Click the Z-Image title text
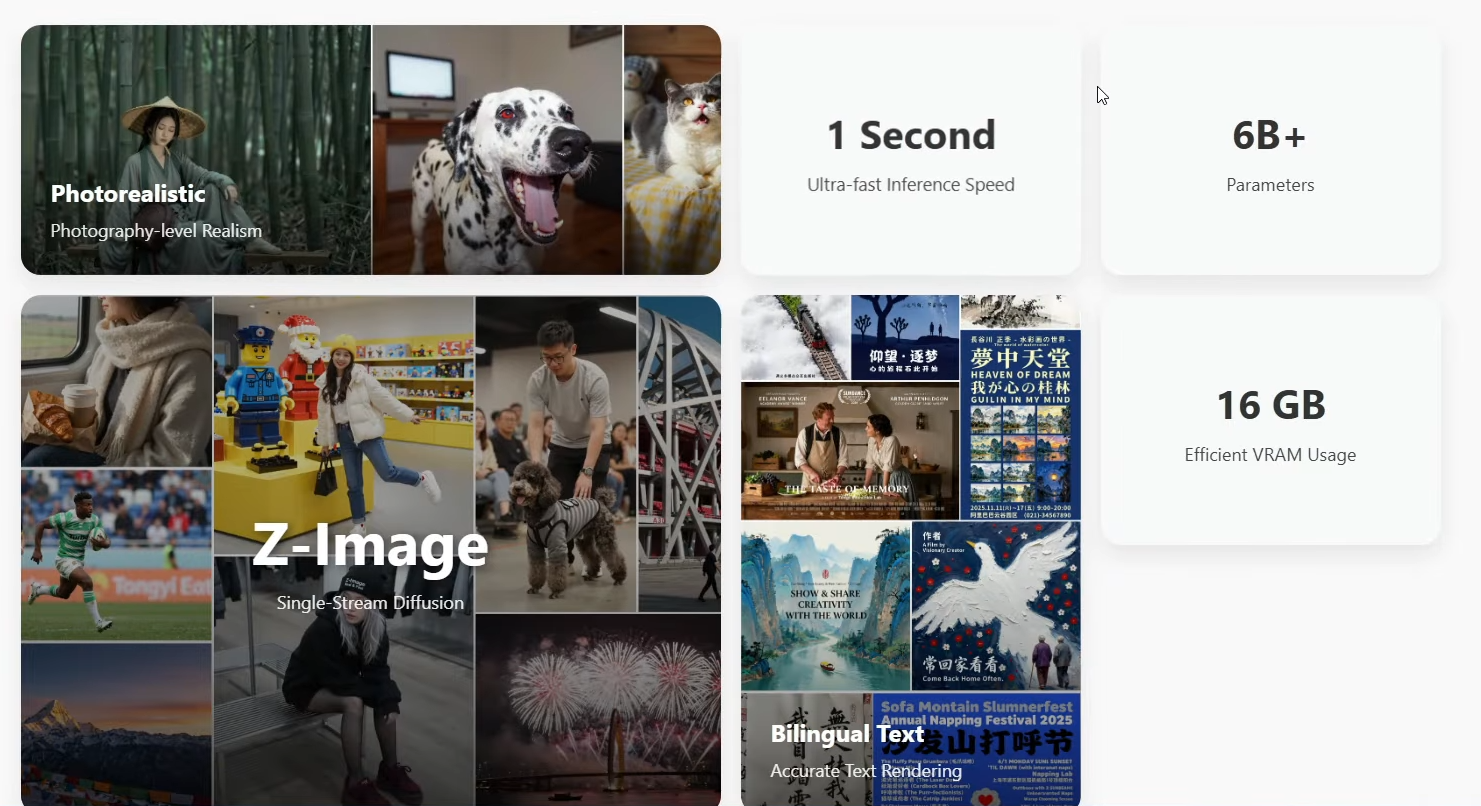This screenshot has height=806, width=1481. [x=370, y=546]
